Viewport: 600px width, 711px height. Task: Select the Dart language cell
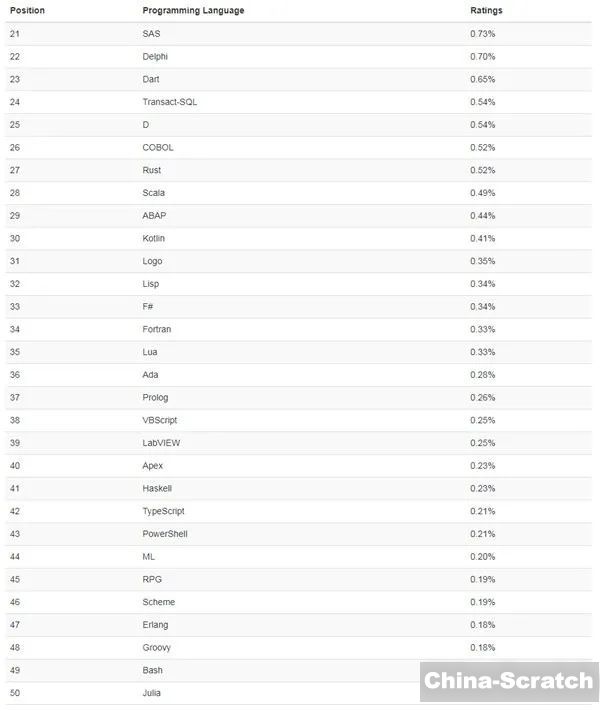tap(151, 79)
